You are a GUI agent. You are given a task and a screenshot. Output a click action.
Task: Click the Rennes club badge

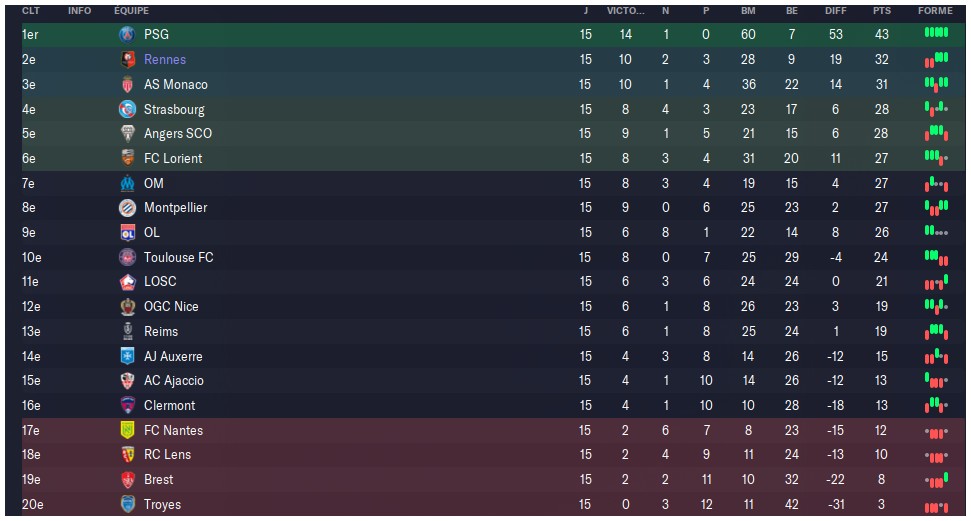pyautogui.click(x=127, y=59)
